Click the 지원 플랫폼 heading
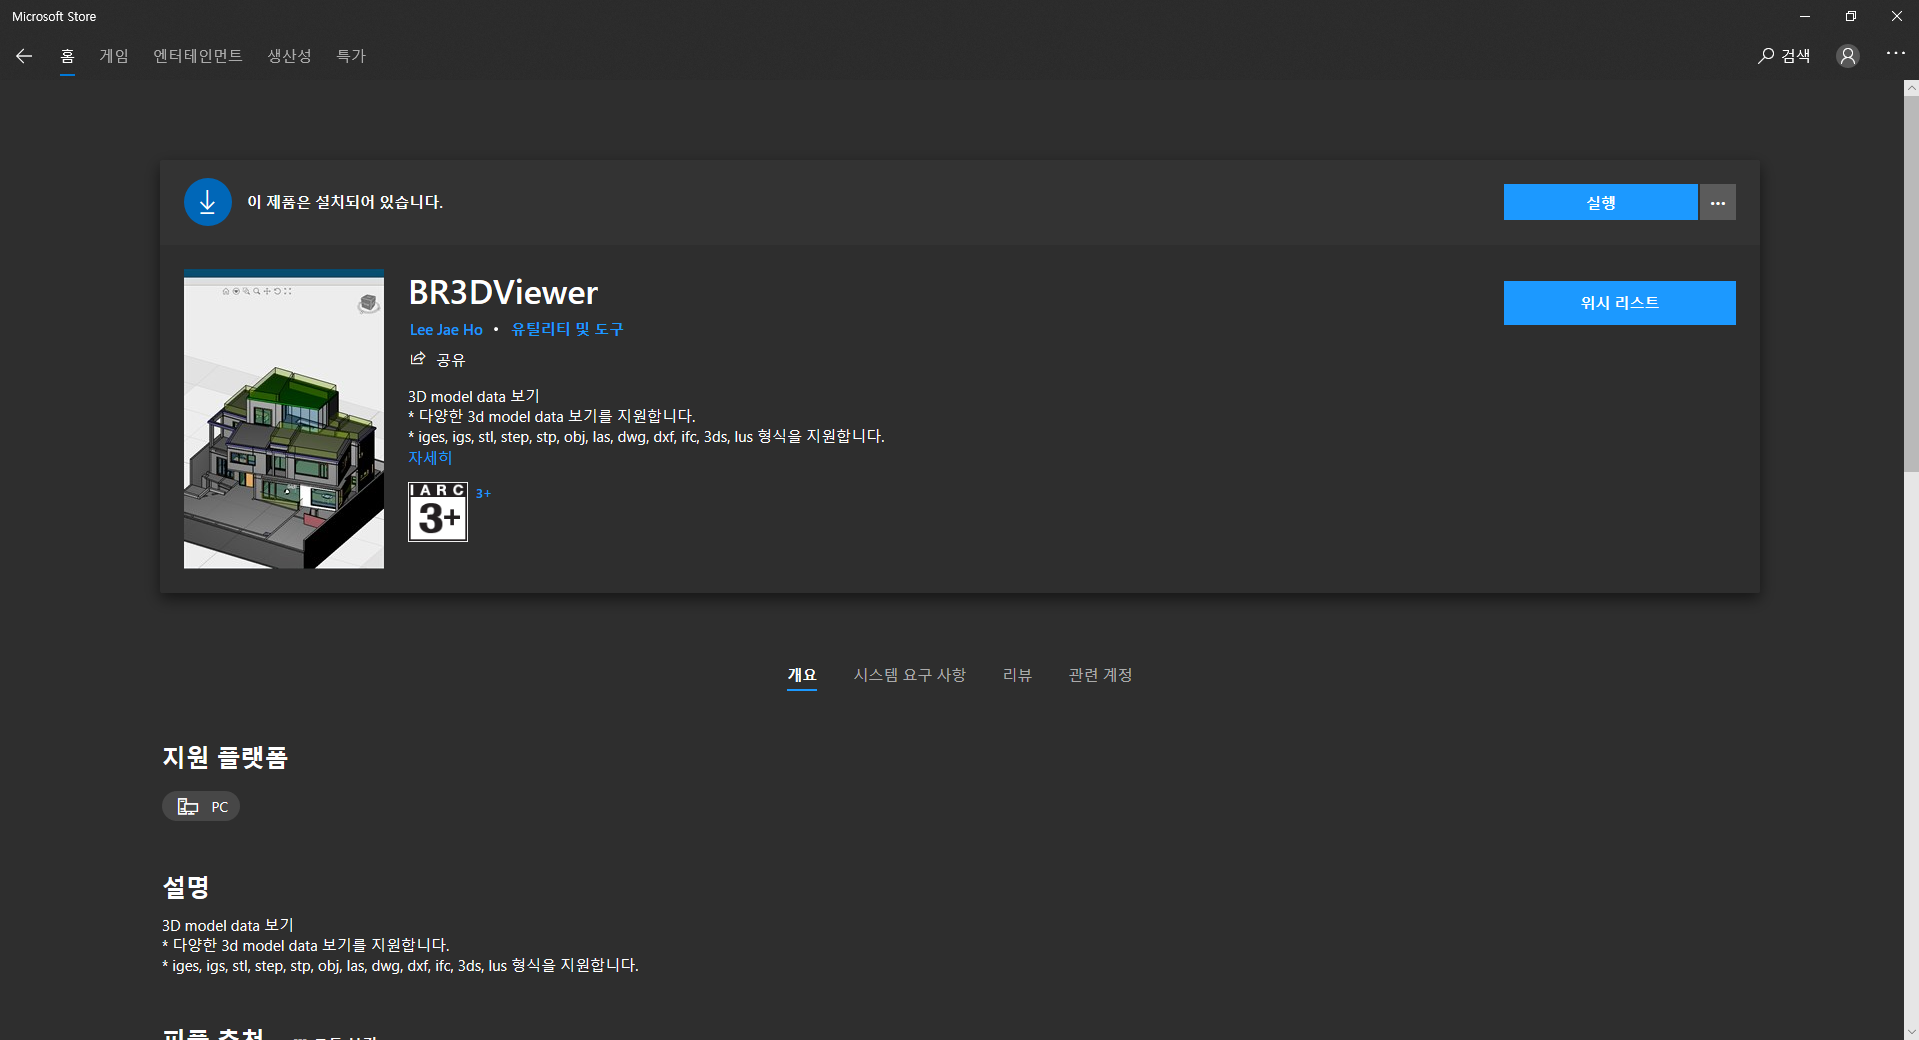 [225, 757]
